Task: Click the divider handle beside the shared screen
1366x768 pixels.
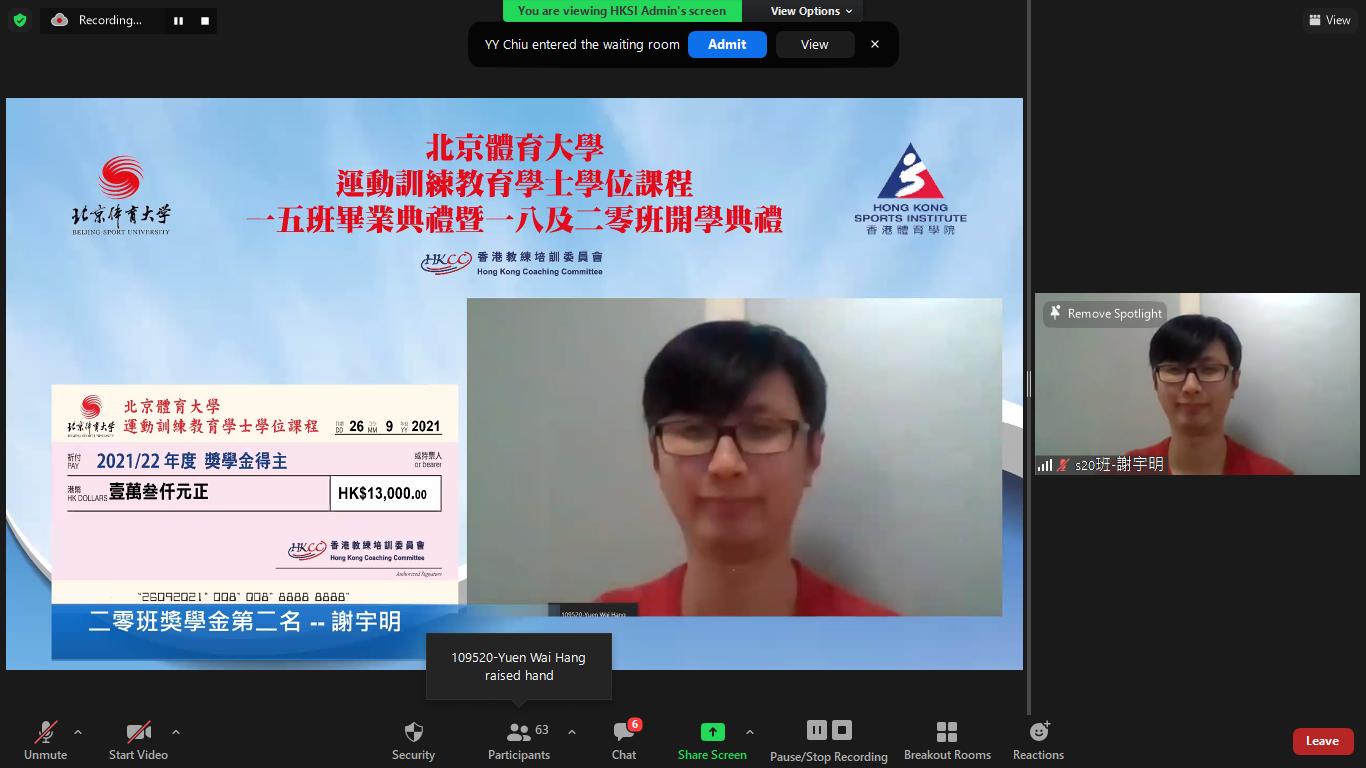Action: [x=1028, y=383]
